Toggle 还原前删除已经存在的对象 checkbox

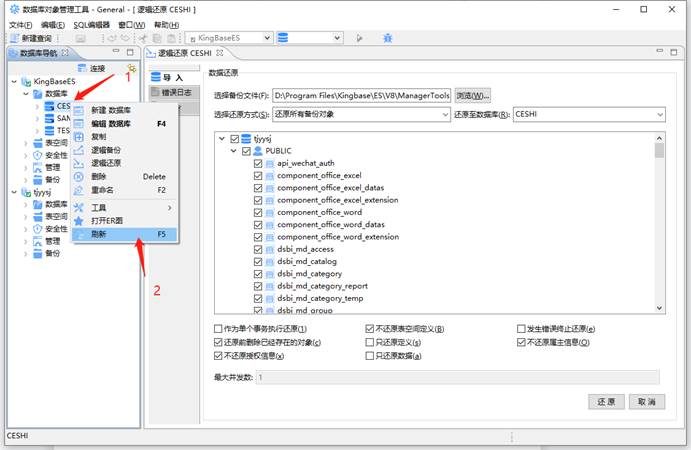(x=218, y=342)
